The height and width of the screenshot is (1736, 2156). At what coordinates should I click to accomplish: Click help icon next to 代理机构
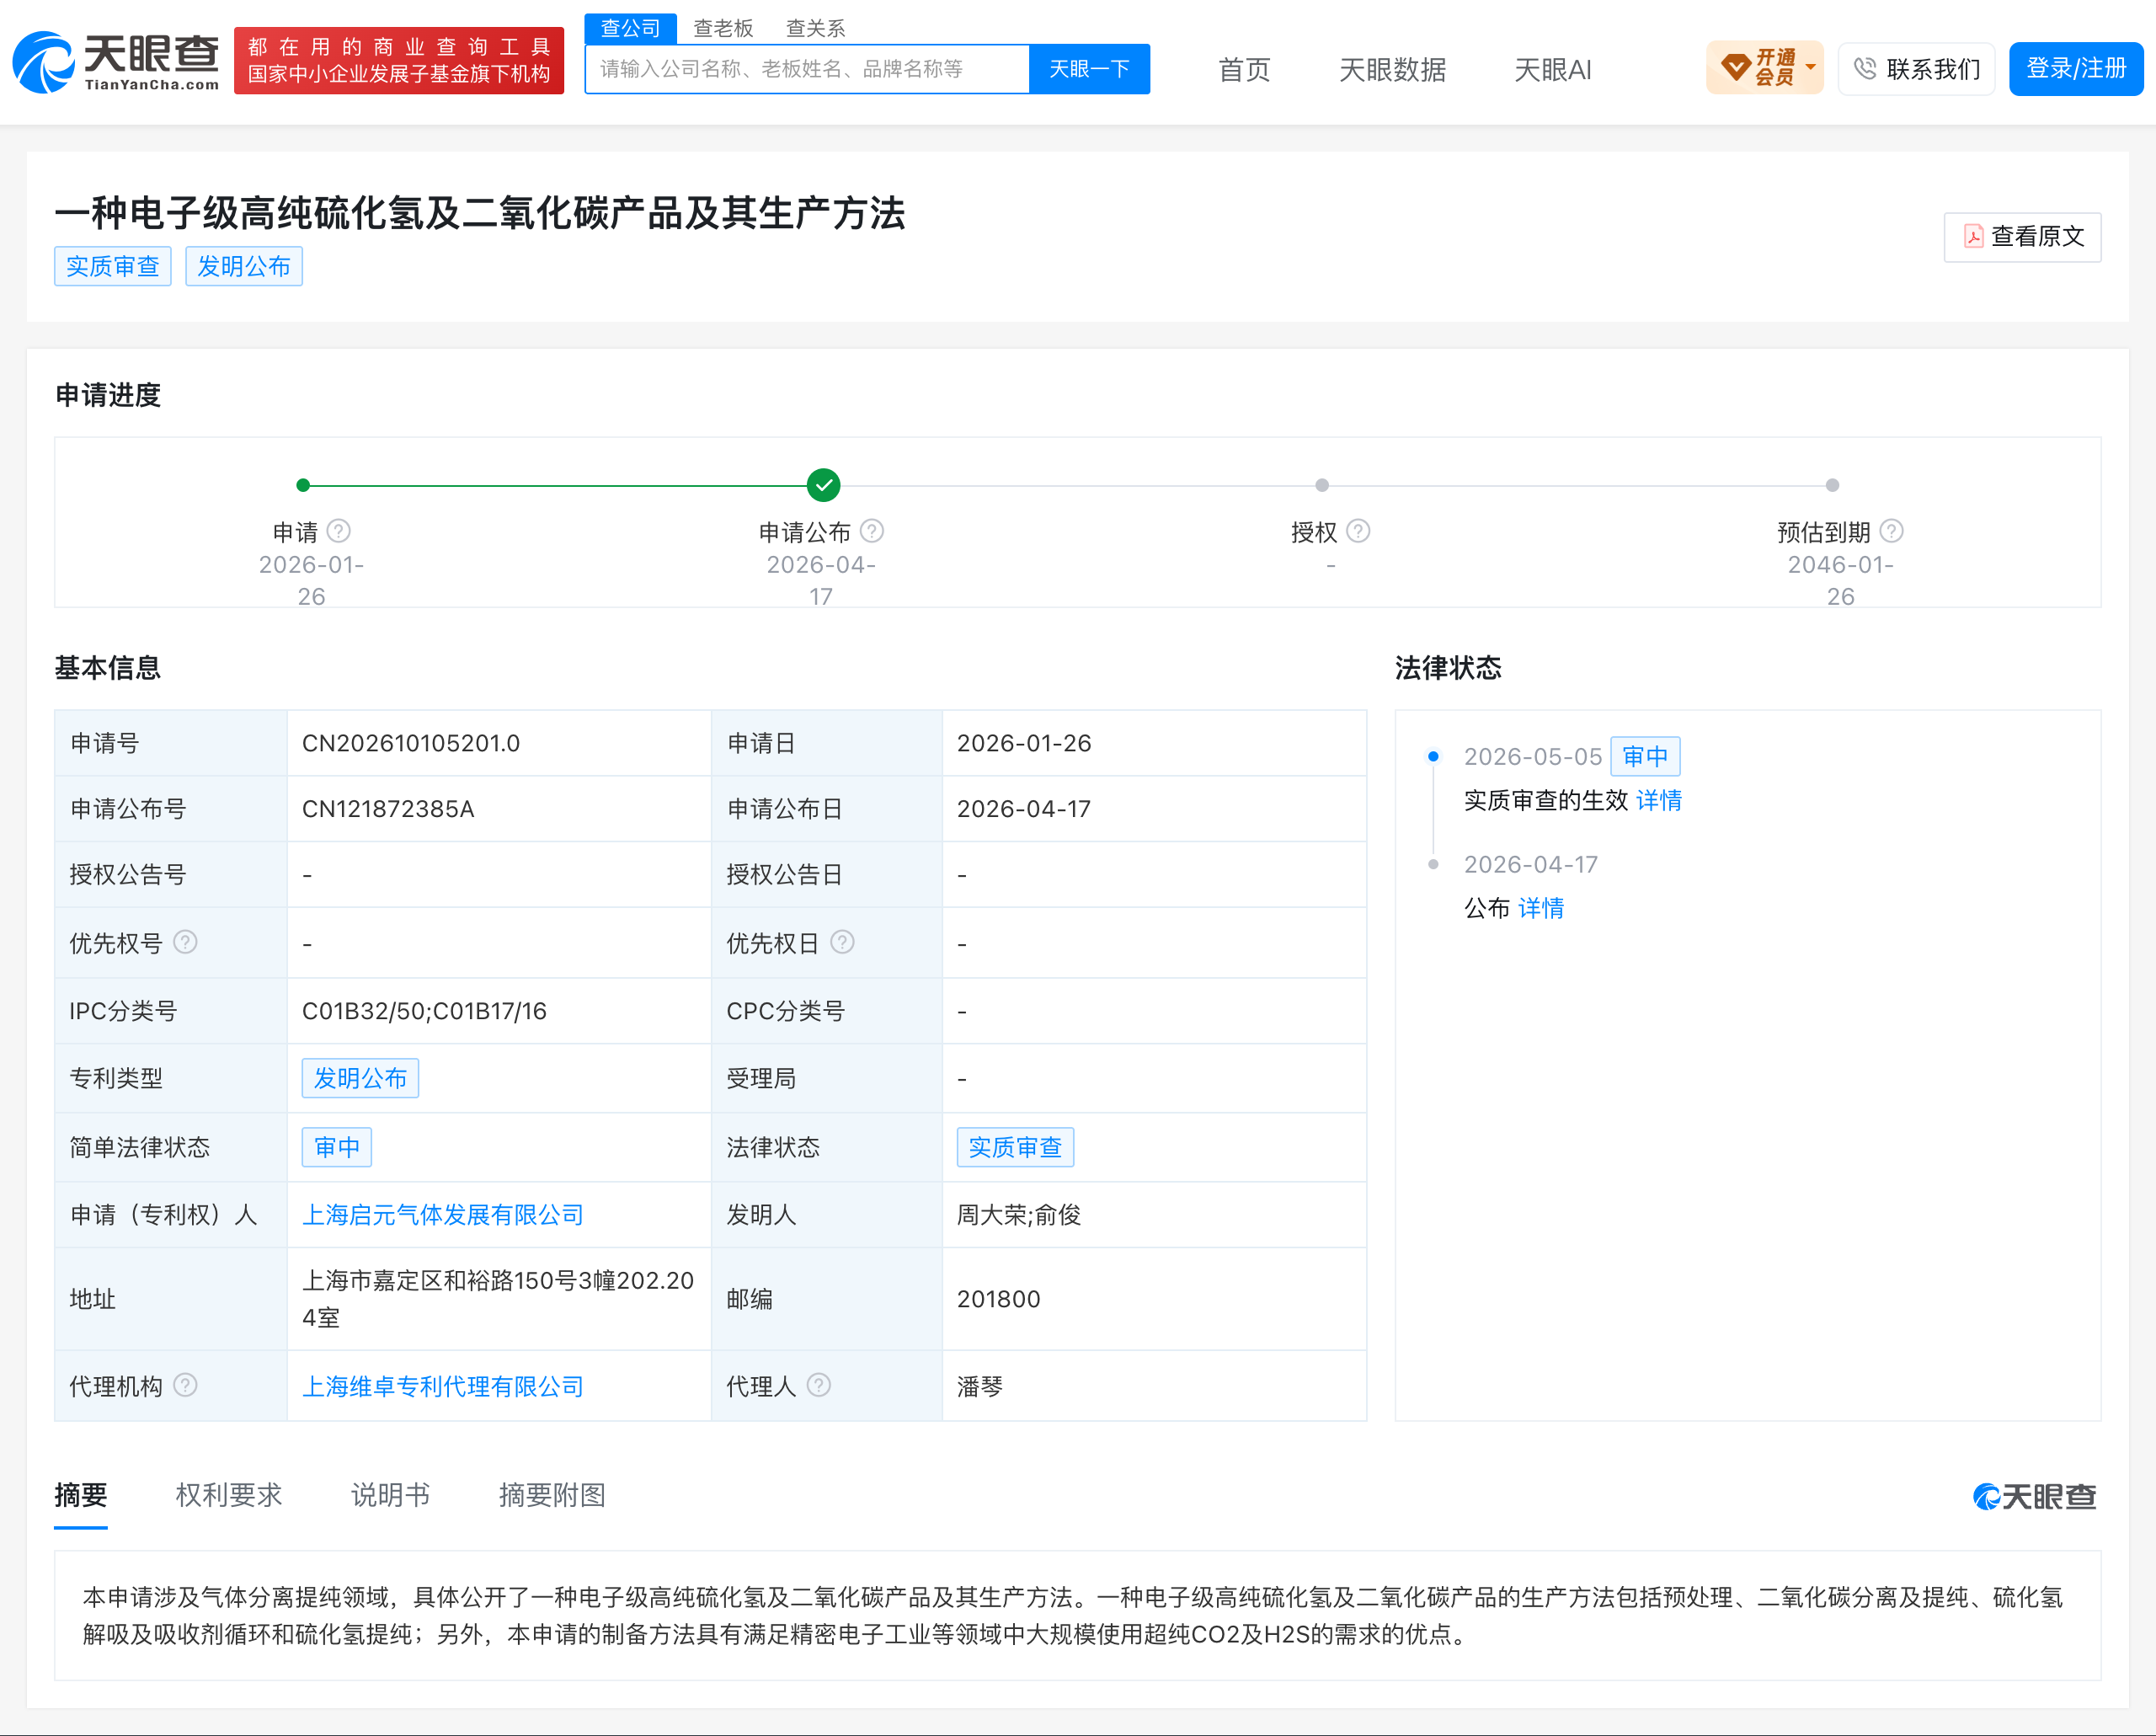[185, 1385]
